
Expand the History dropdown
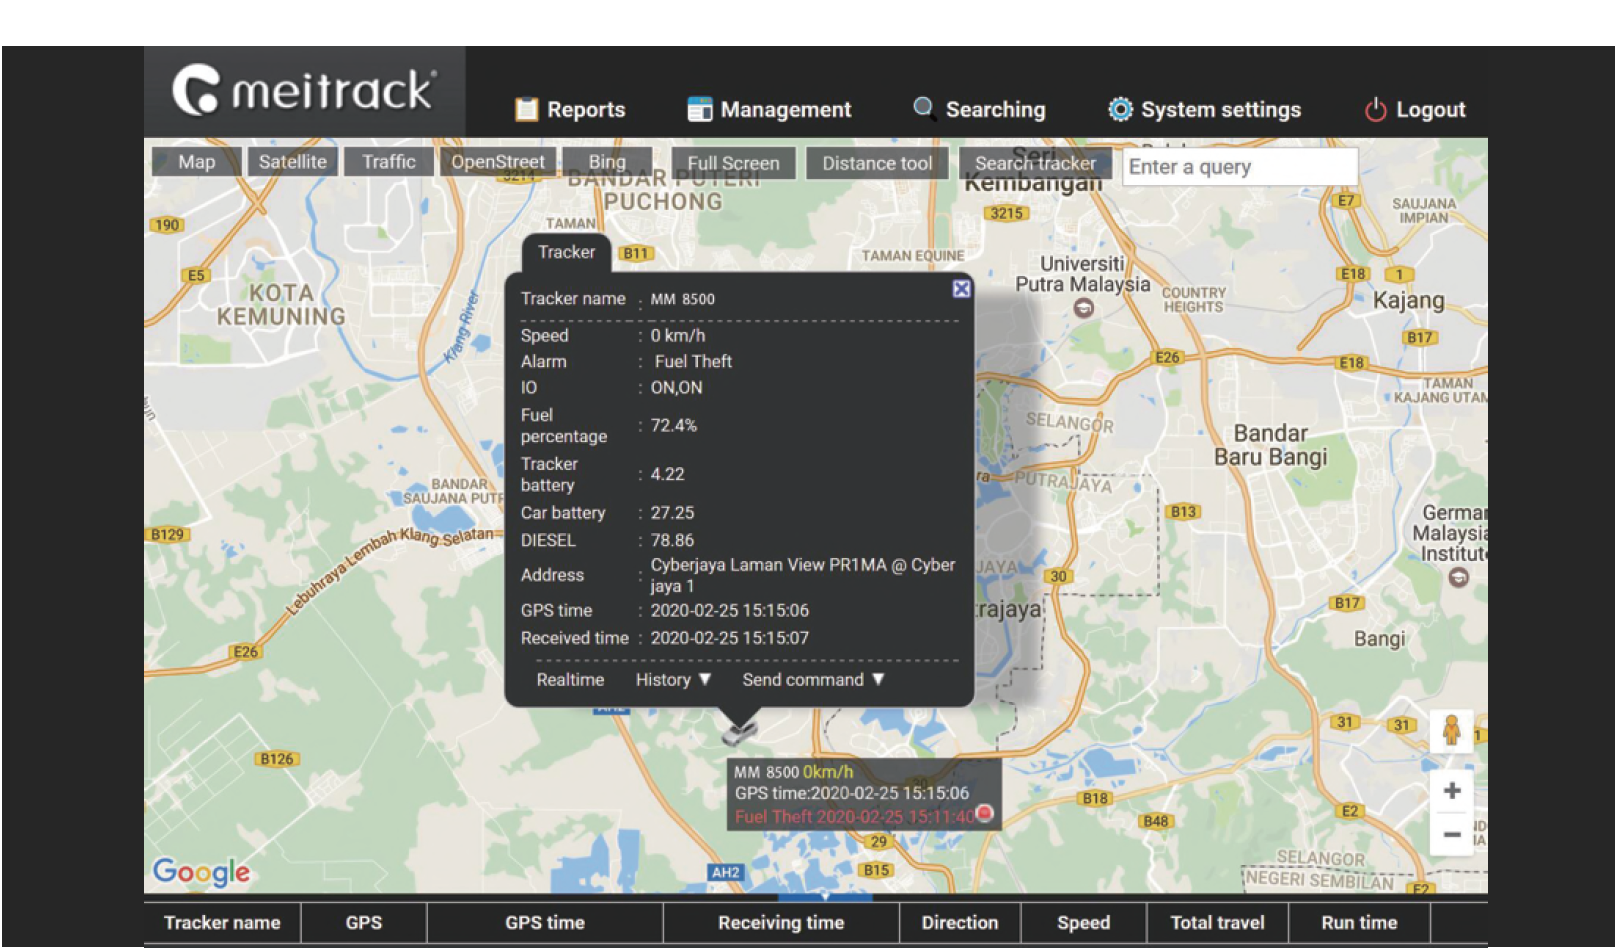670,680
